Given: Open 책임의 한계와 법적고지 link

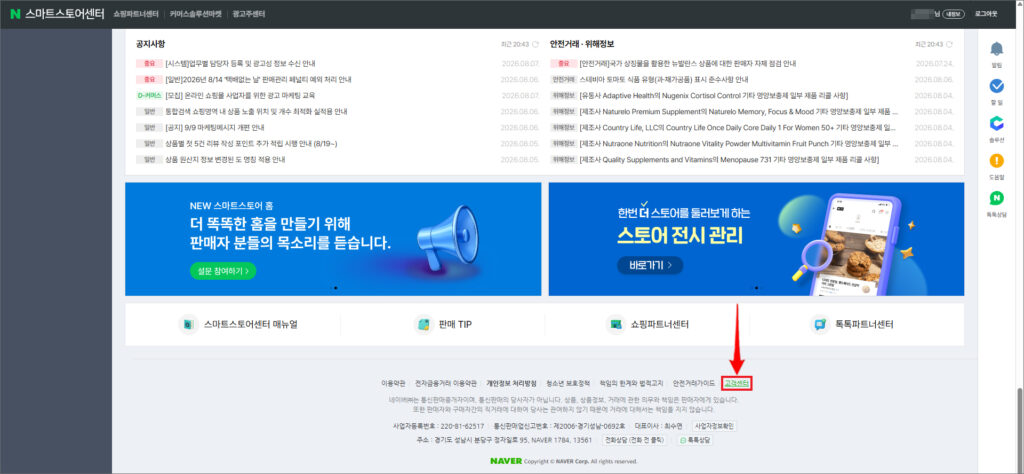Looking at the screenshot, I should coord(632,383).
